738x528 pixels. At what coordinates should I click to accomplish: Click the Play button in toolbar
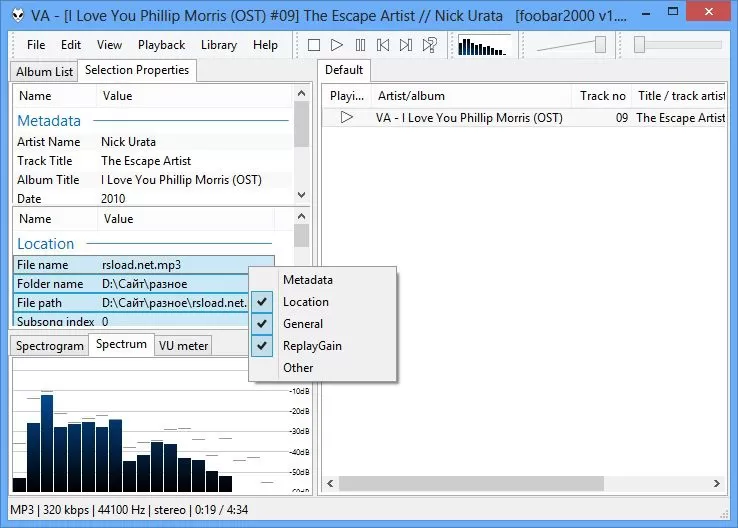337,45
